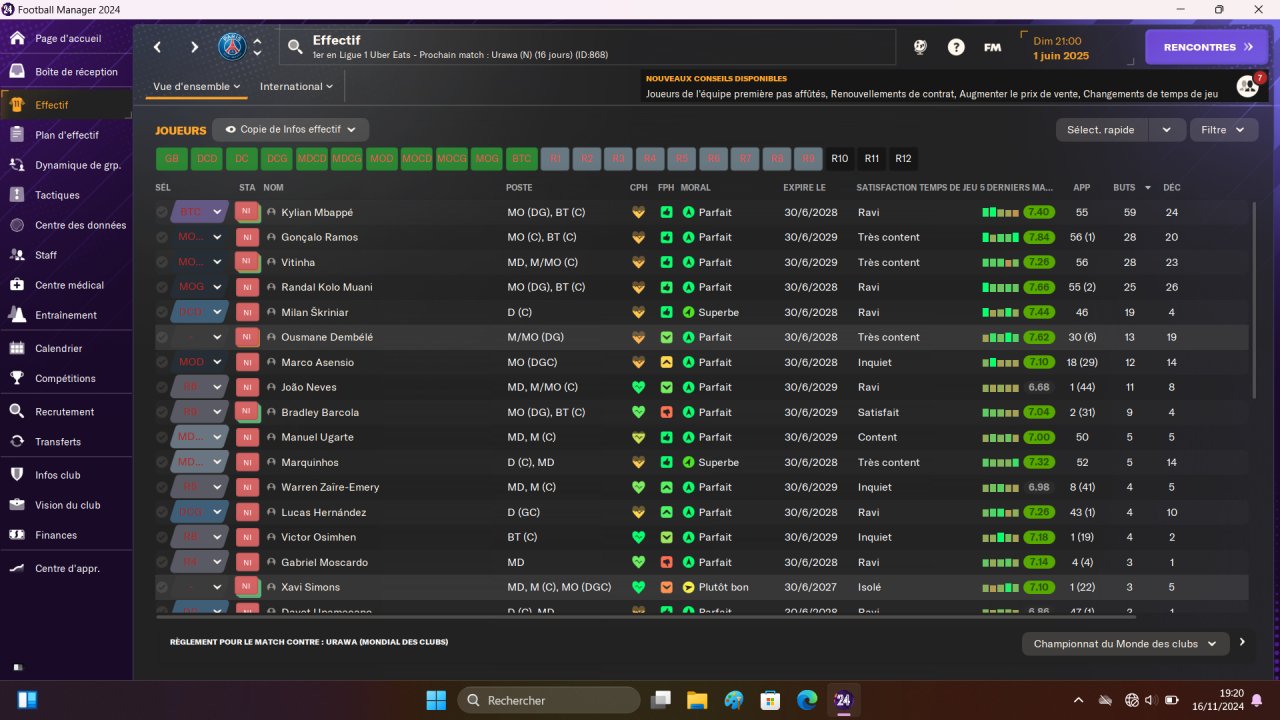Click the search magnifier icon in header

click(295, 47)
